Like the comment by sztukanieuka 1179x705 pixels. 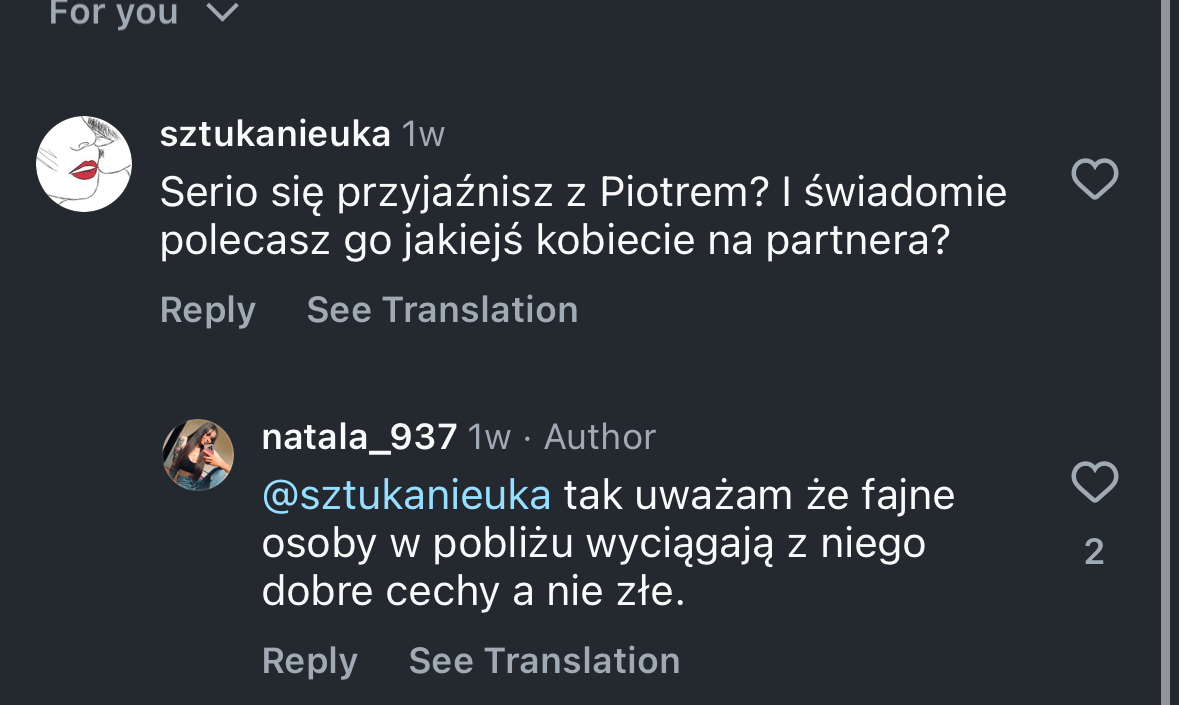[x=1094, y=180]
